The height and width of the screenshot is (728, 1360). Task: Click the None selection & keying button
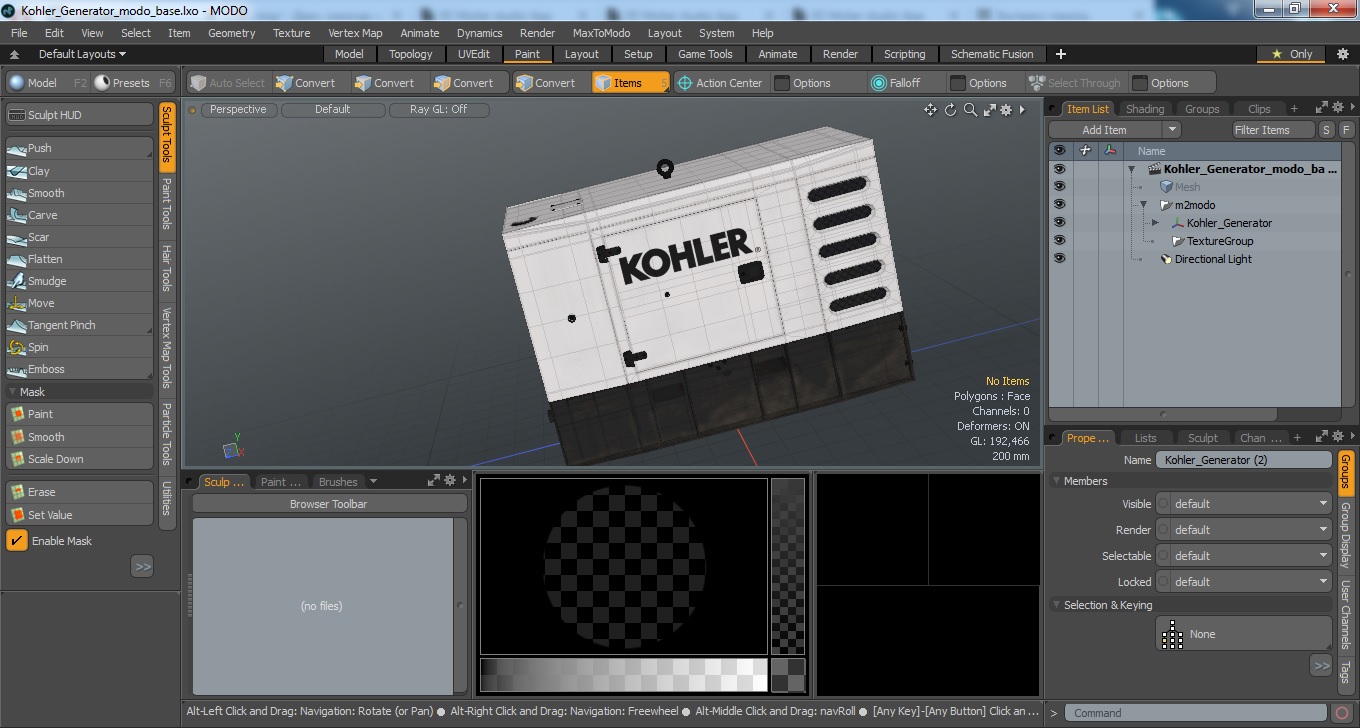click(1244, 634)
